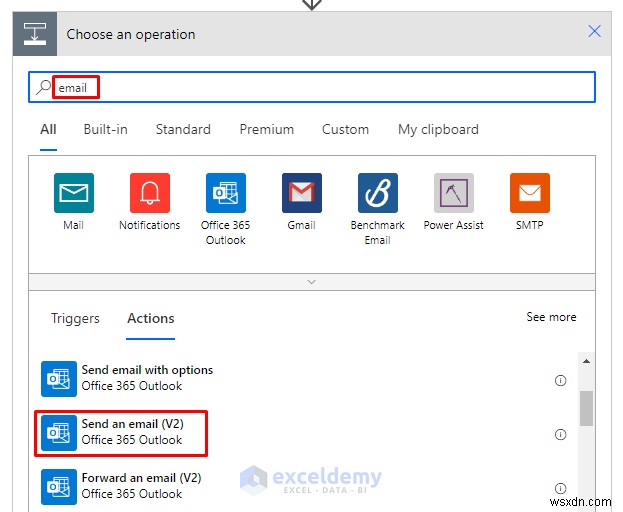Click the Choose an operation header icon

[35, 34]
